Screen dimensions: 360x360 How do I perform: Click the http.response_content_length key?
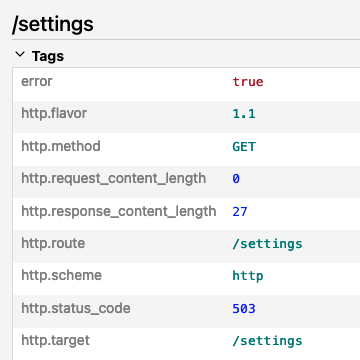click(119, 212)
